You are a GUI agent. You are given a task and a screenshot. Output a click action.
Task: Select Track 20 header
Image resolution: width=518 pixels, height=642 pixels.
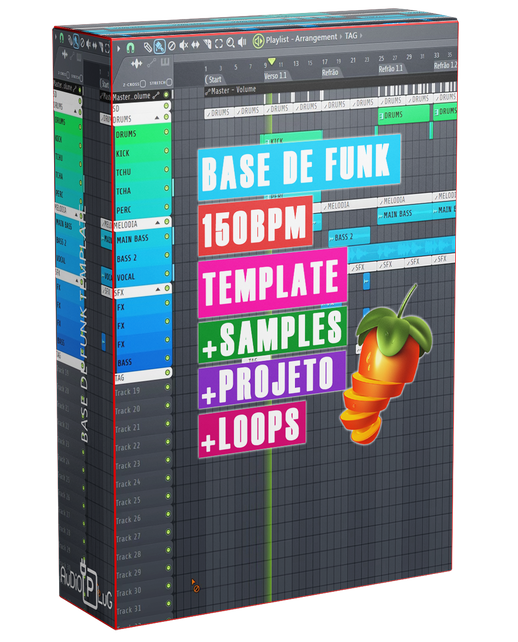143,409
